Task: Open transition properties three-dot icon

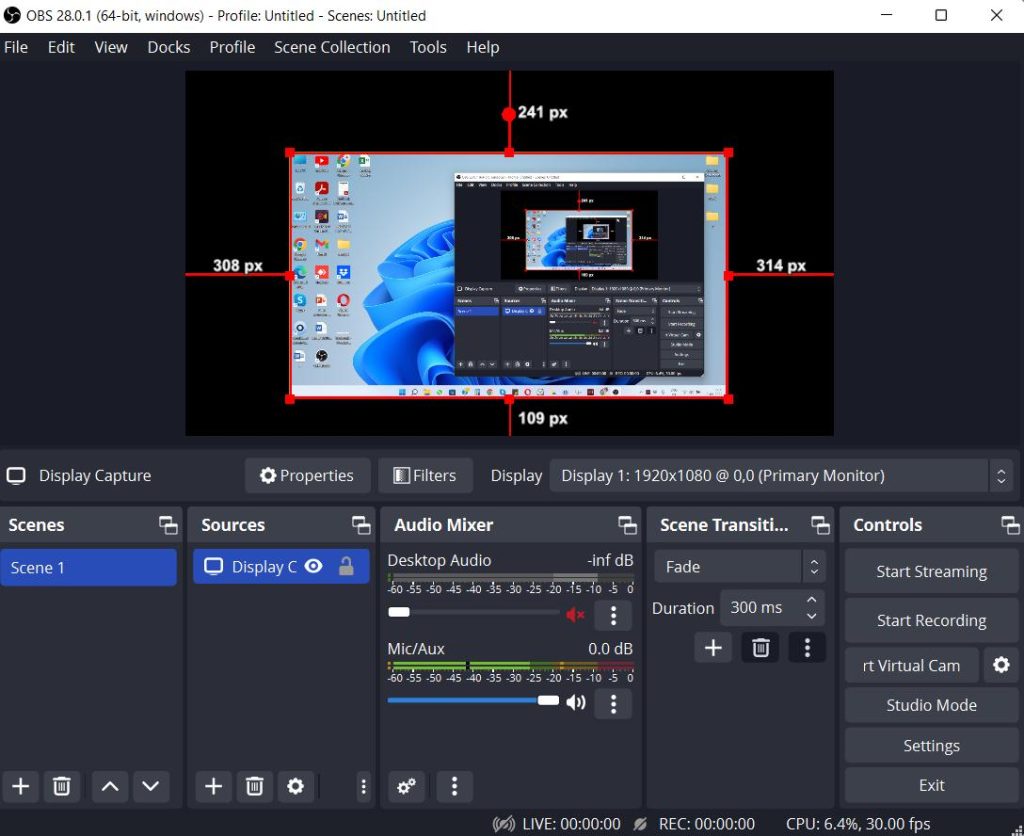Action: click(807, 648)
